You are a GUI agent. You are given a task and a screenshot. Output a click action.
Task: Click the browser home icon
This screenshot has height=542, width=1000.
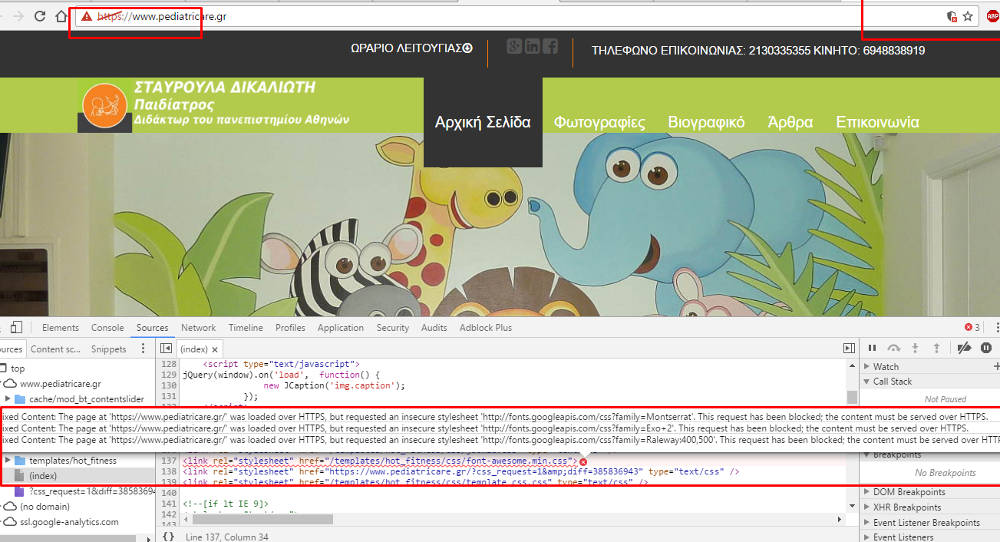(x=61, y=16)
